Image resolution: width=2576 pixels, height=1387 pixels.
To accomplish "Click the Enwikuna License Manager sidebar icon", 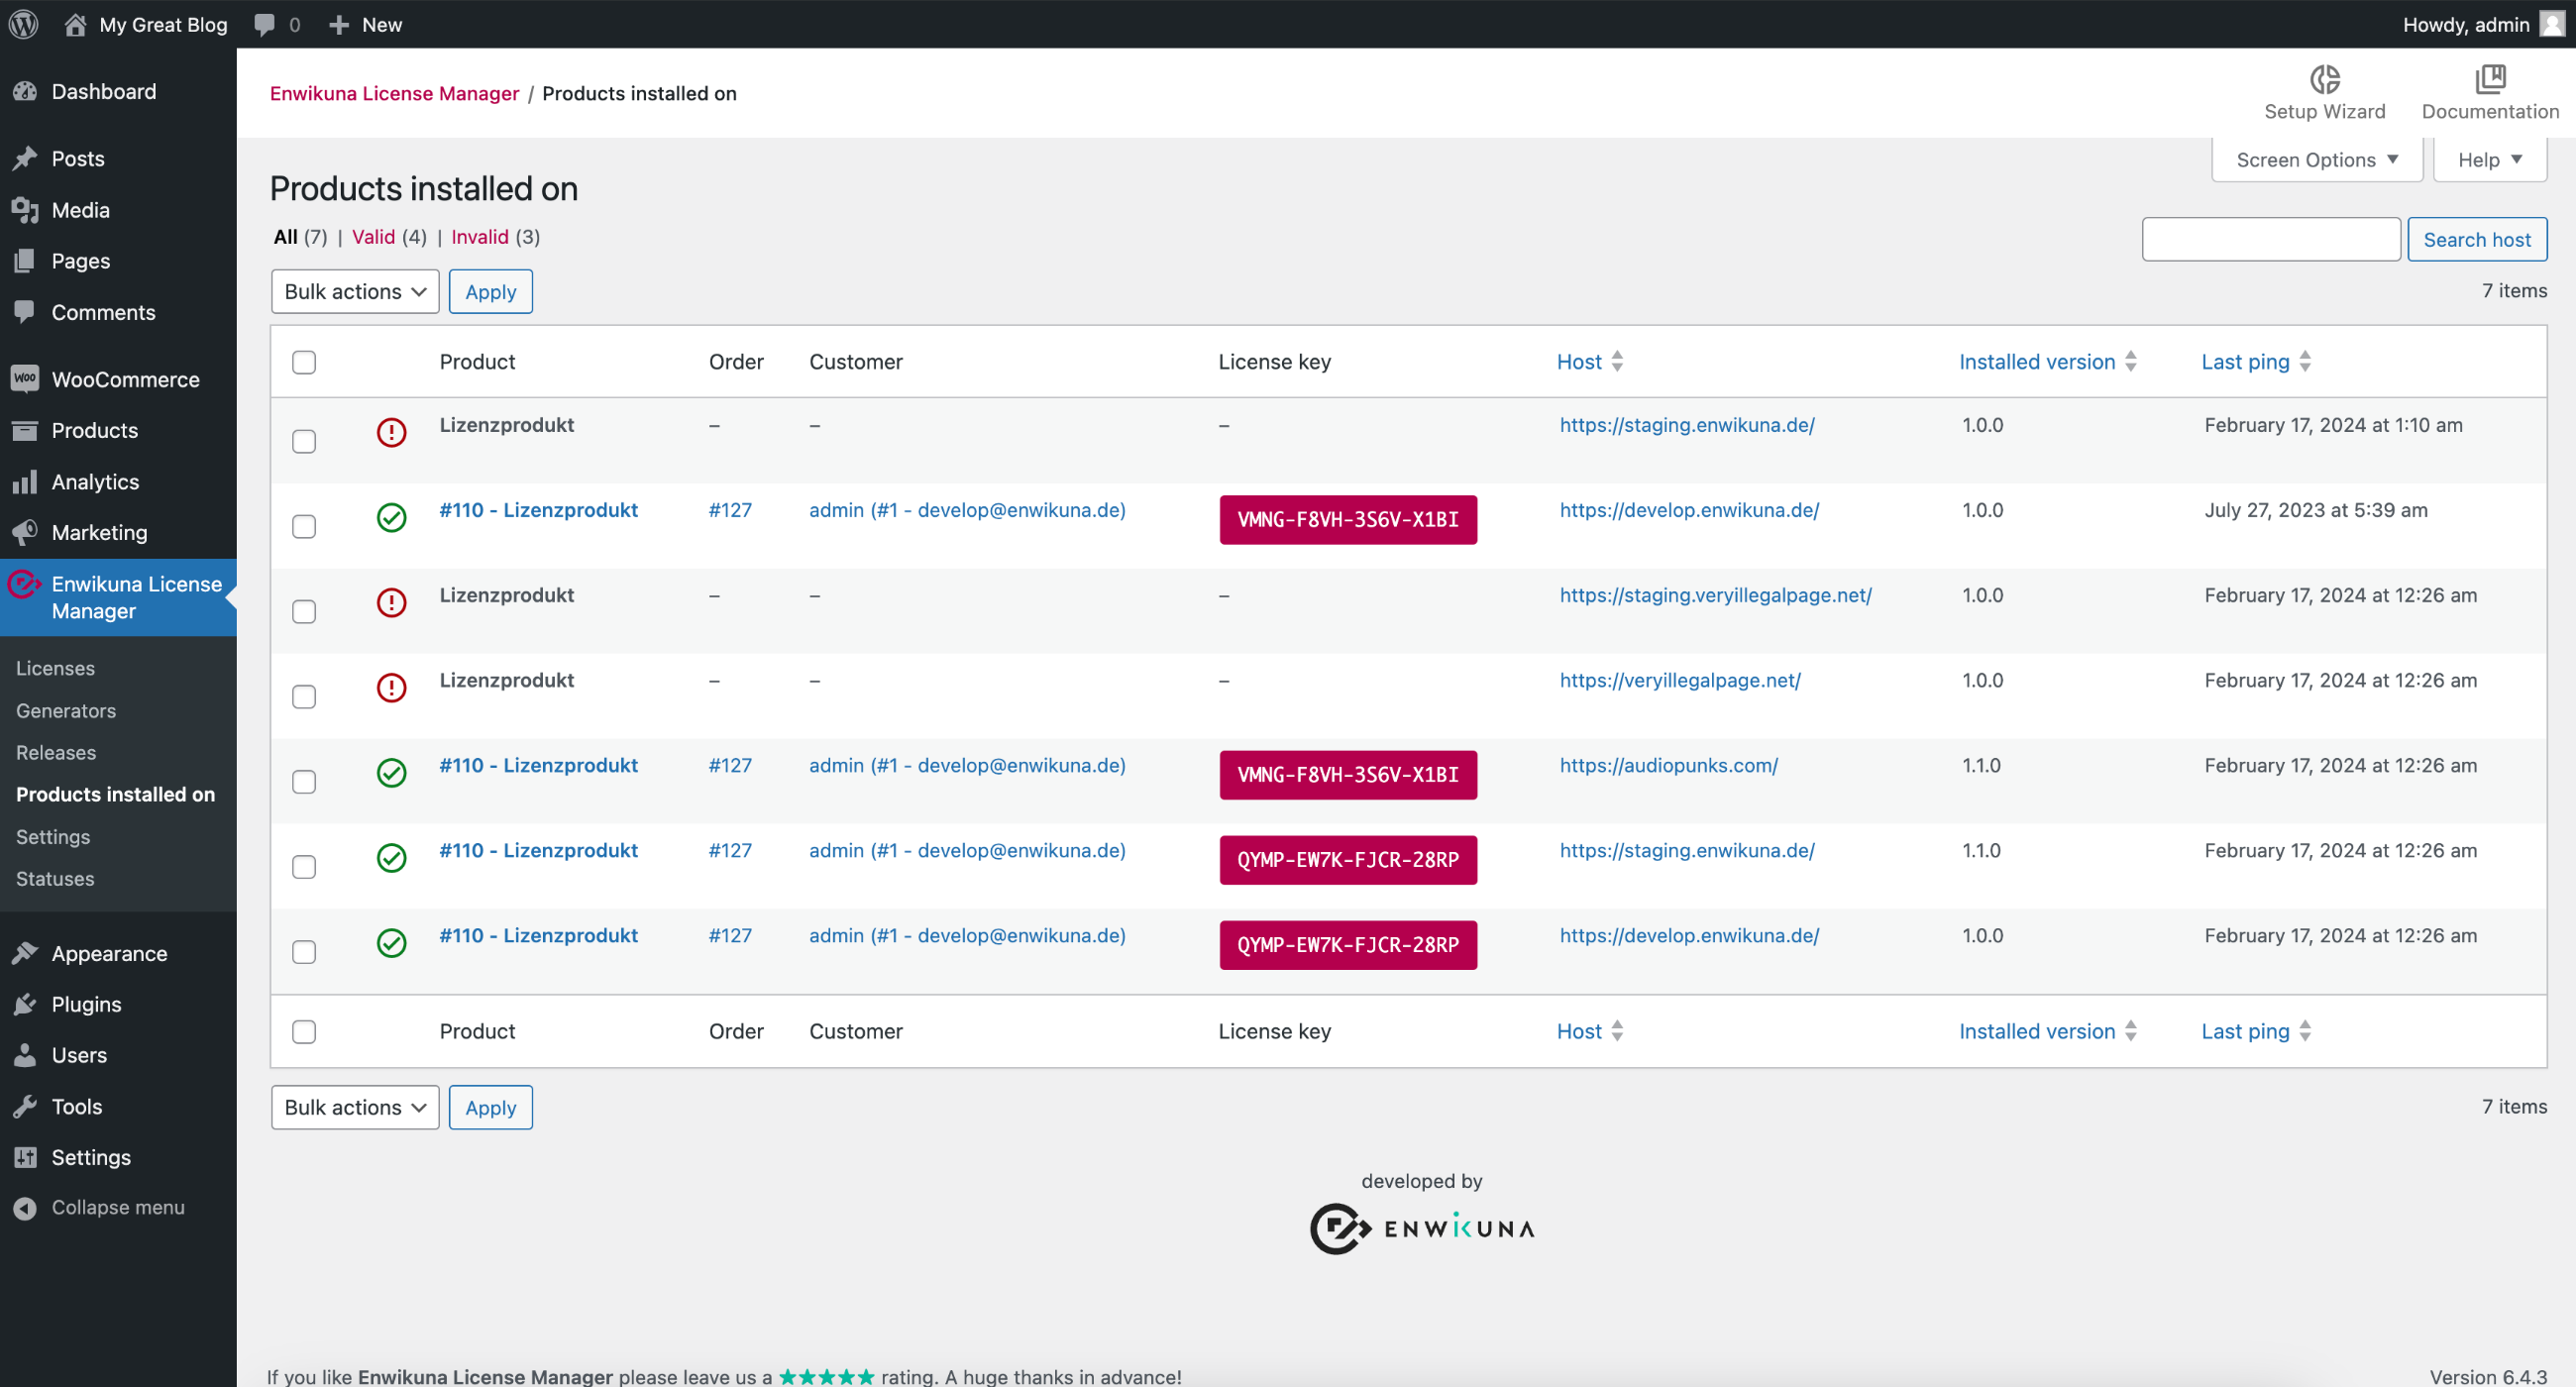I will tap(25, 583).
